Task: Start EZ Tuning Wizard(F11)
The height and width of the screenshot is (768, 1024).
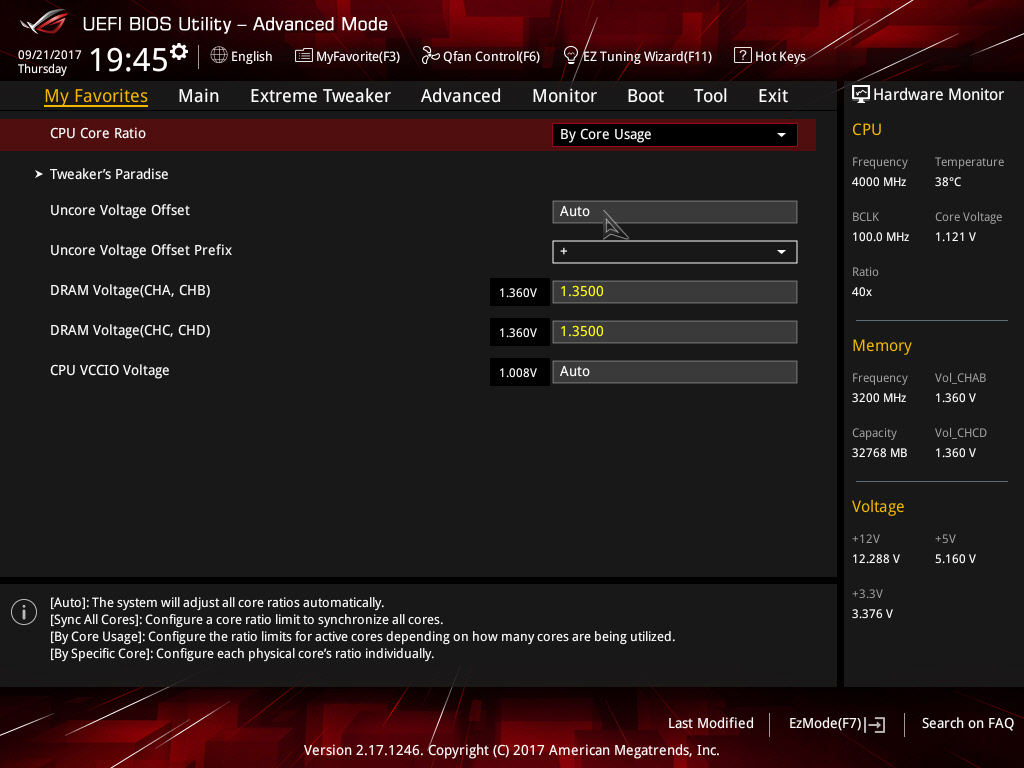Action: [x=638, y=56]
